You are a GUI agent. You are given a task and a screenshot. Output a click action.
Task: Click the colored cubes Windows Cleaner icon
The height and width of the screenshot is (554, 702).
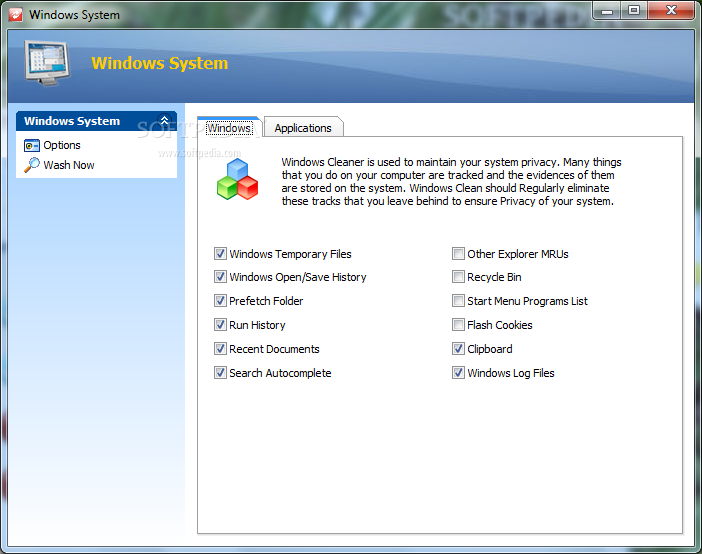coord(237,180)
